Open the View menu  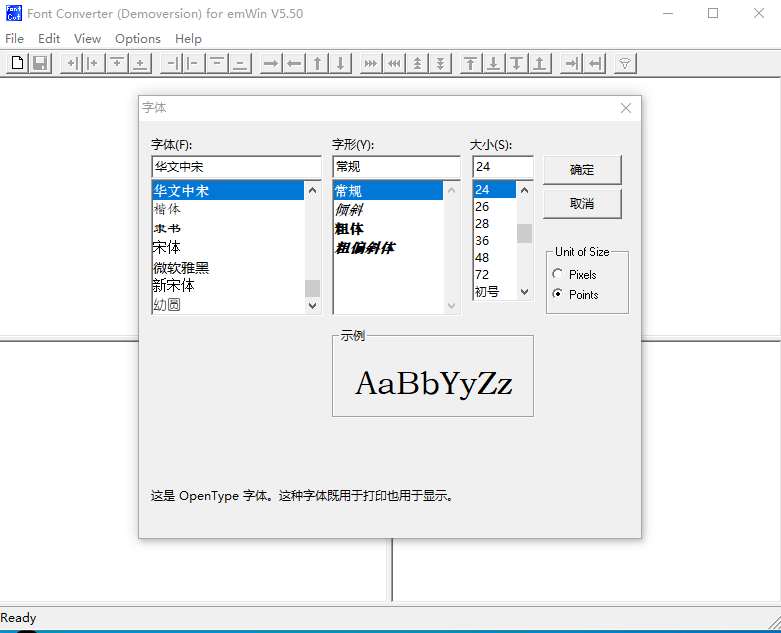click(87, 38)
